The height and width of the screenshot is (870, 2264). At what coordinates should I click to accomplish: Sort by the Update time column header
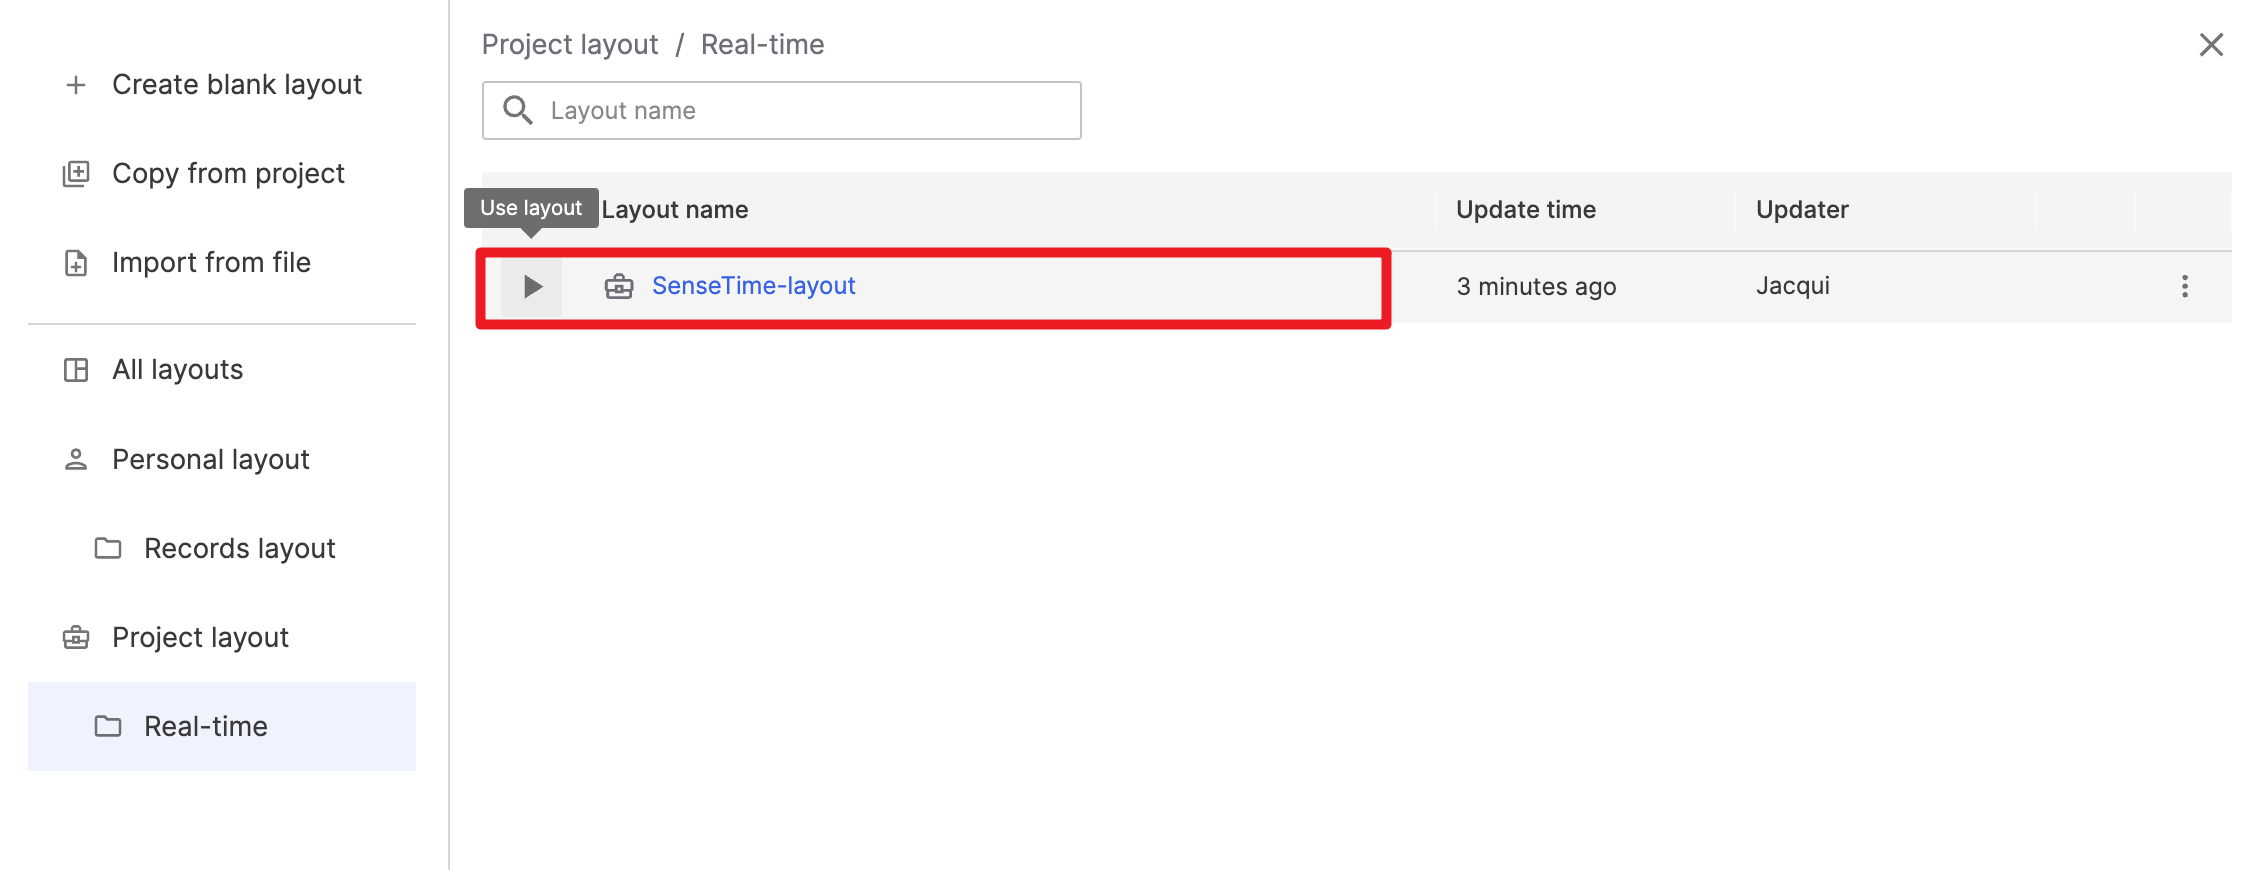pos(1525,210)
